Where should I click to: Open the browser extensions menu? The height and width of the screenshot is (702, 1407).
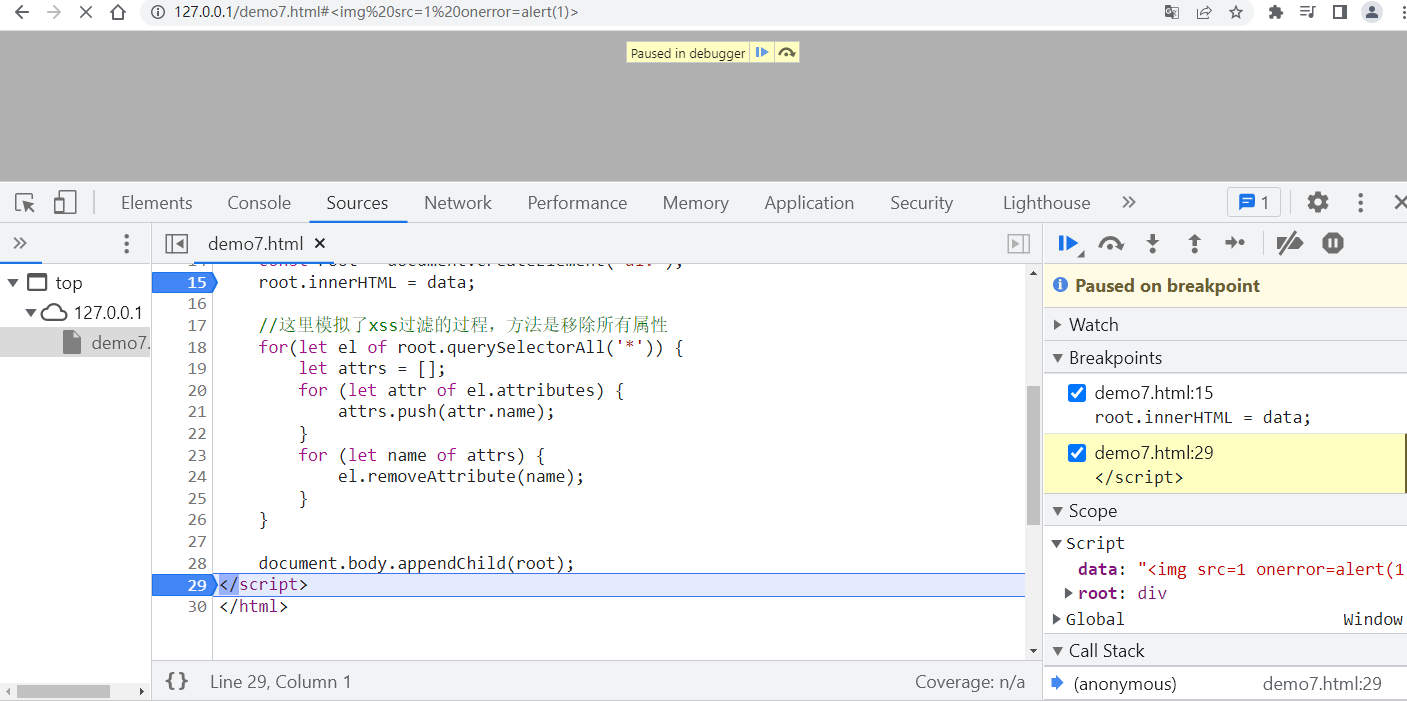tap(1276, 13)
